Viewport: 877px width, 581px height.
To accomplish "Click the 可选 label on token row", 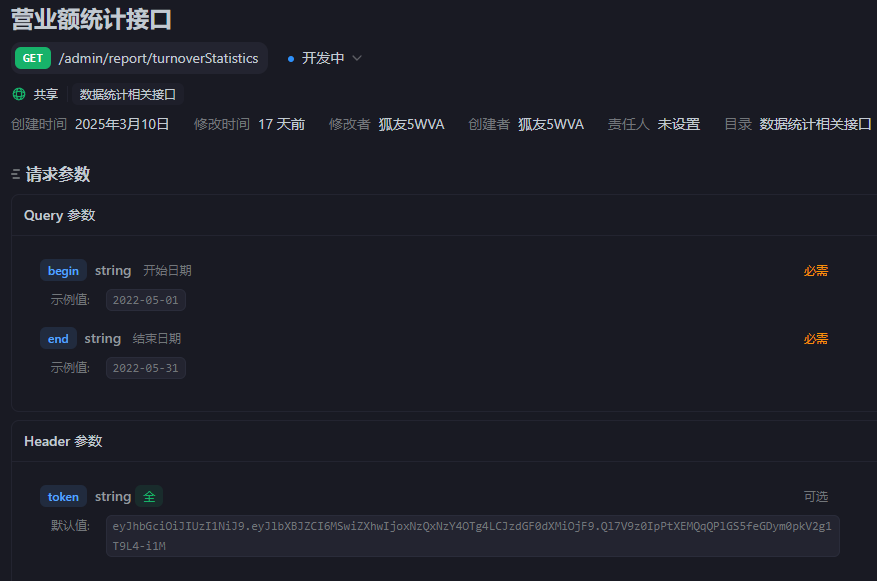I will coord(815,497).
